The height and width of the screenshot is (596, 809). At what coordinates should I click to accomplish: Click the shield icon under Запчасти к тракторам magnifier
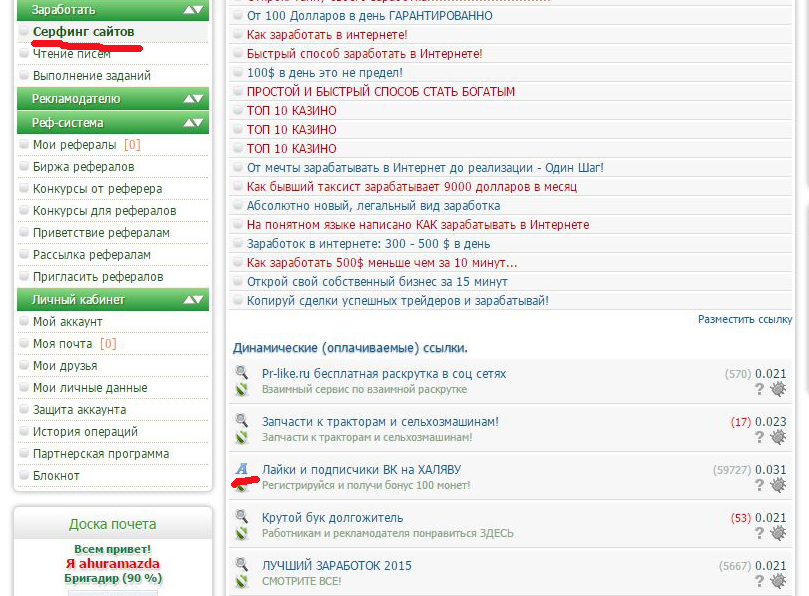[241, 438]
